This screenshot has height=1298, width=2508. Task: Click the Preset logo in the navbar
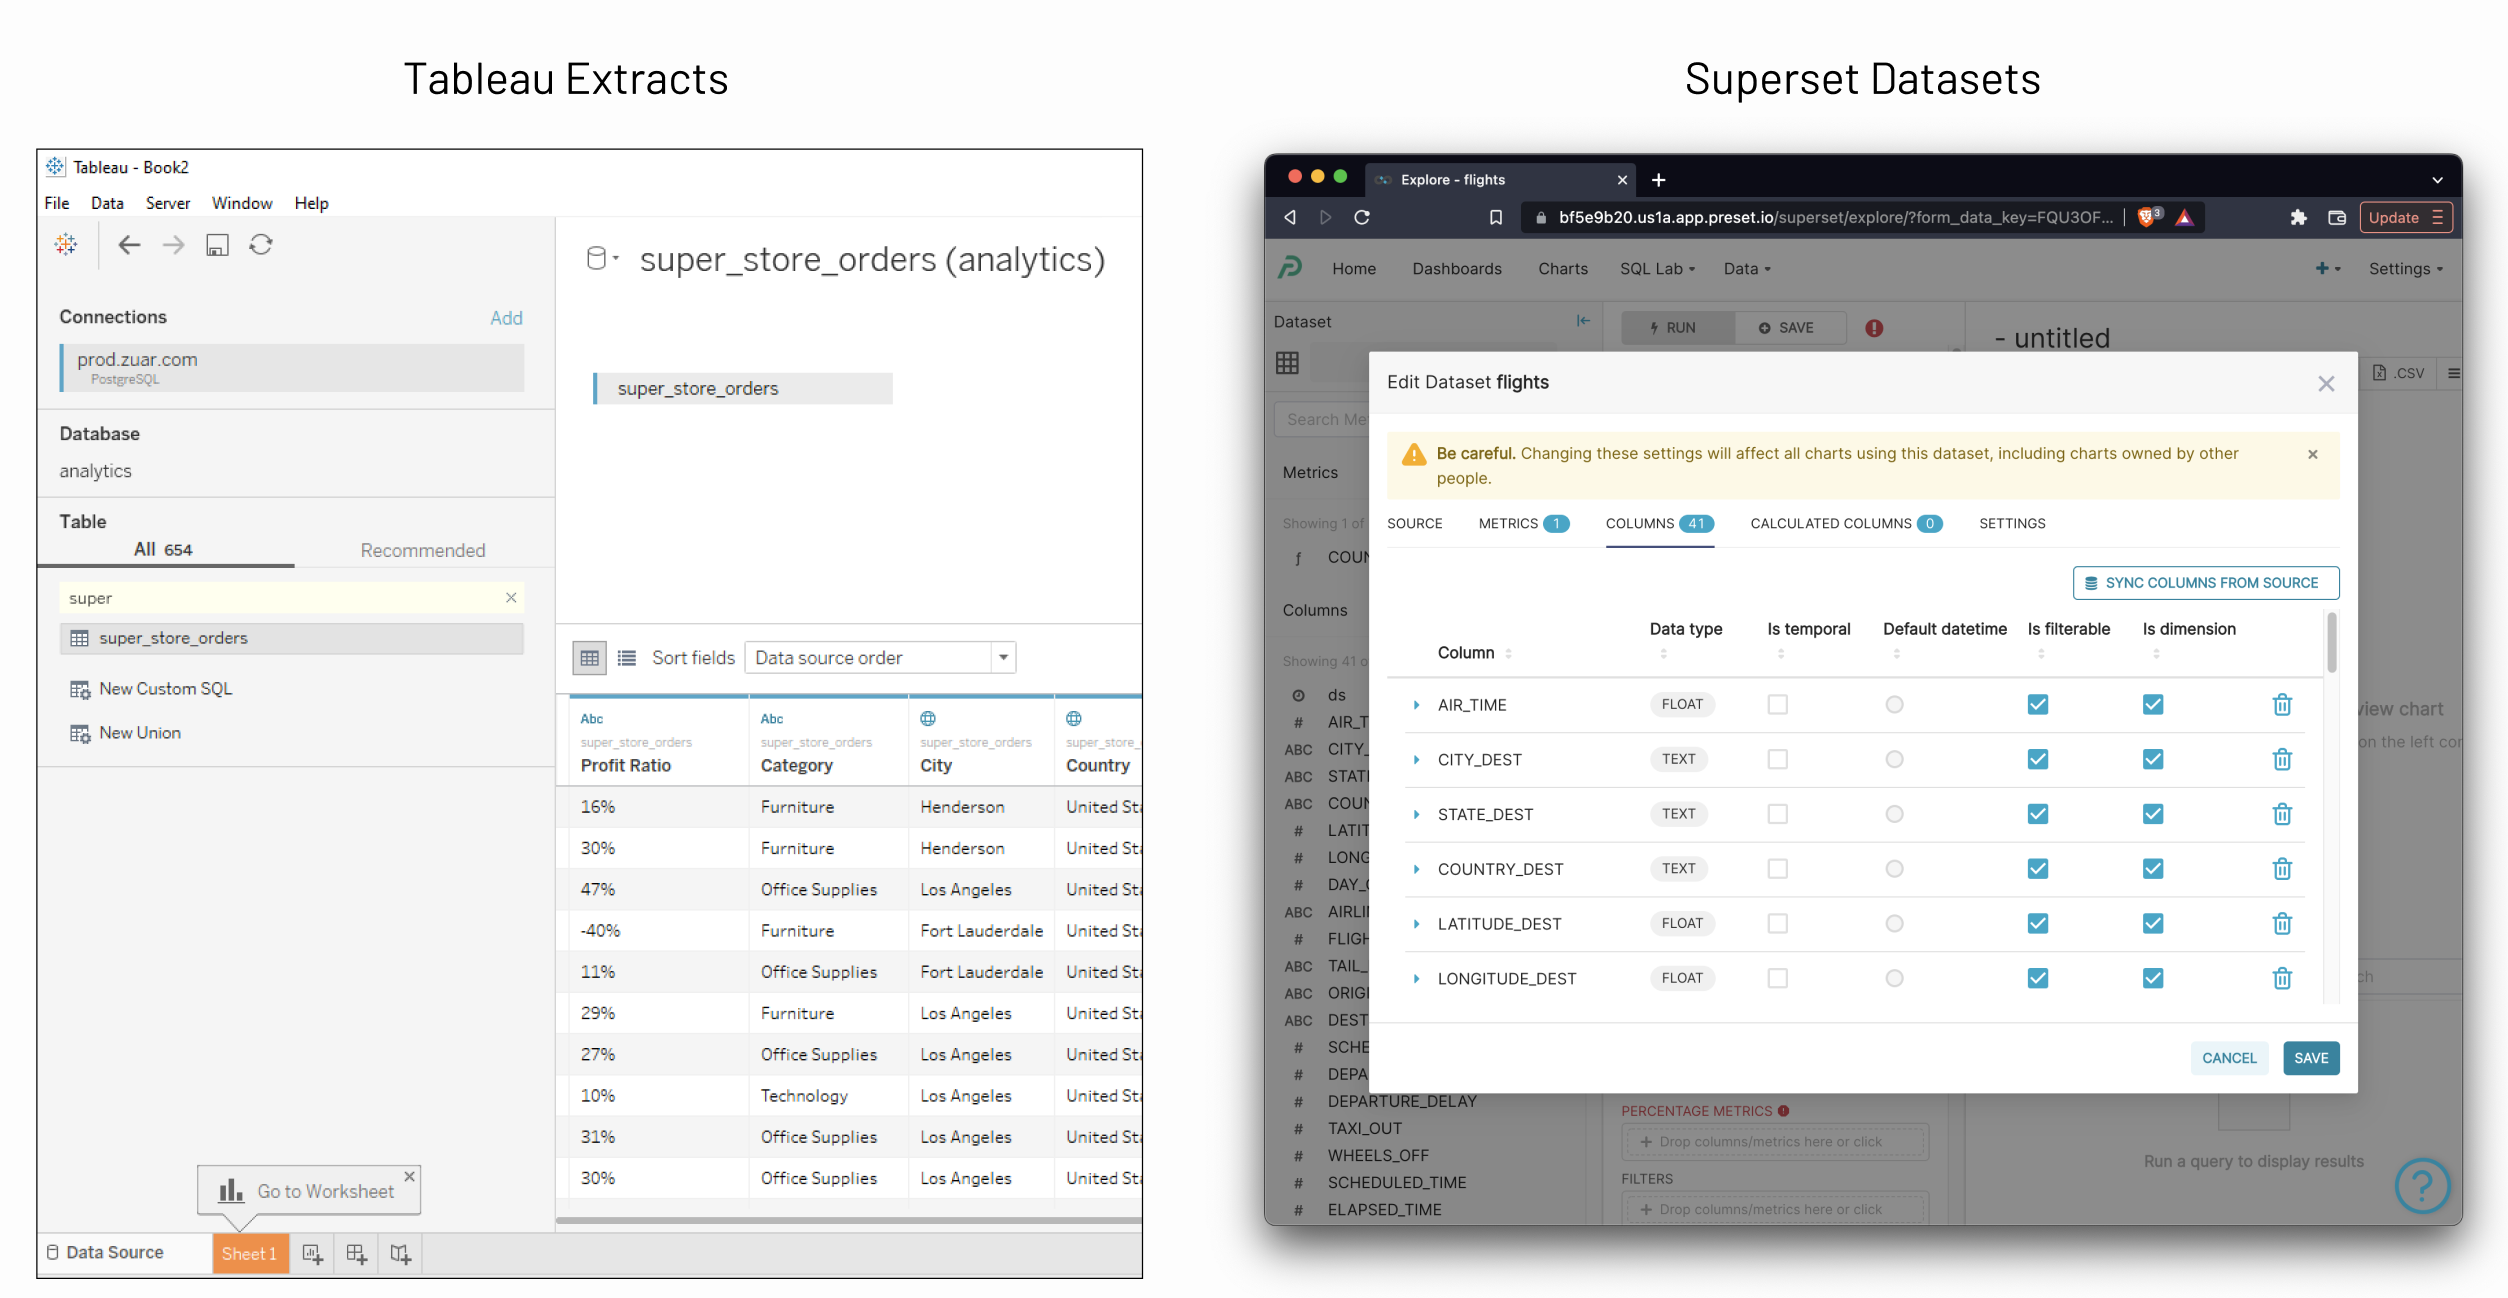pos(1289,268)
